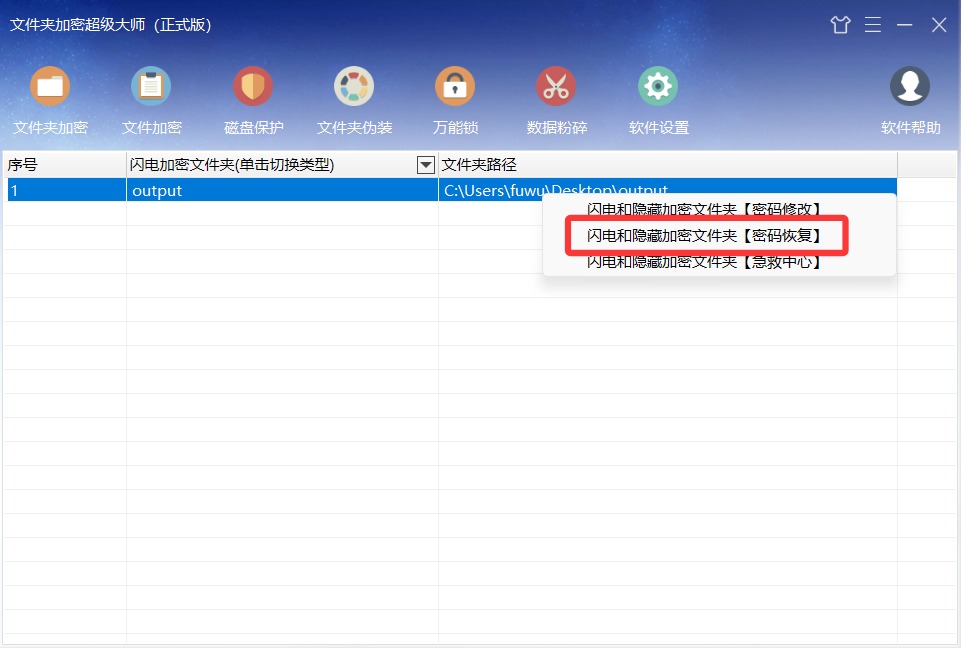
Task: Open 软件设置 gear settings icon
Action: [658, 86]
